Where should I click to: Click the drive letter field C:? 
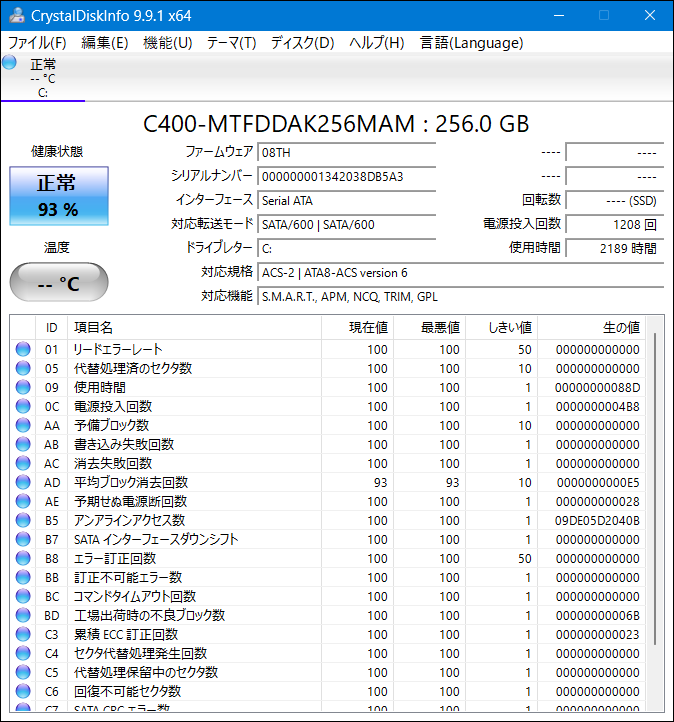347,248
